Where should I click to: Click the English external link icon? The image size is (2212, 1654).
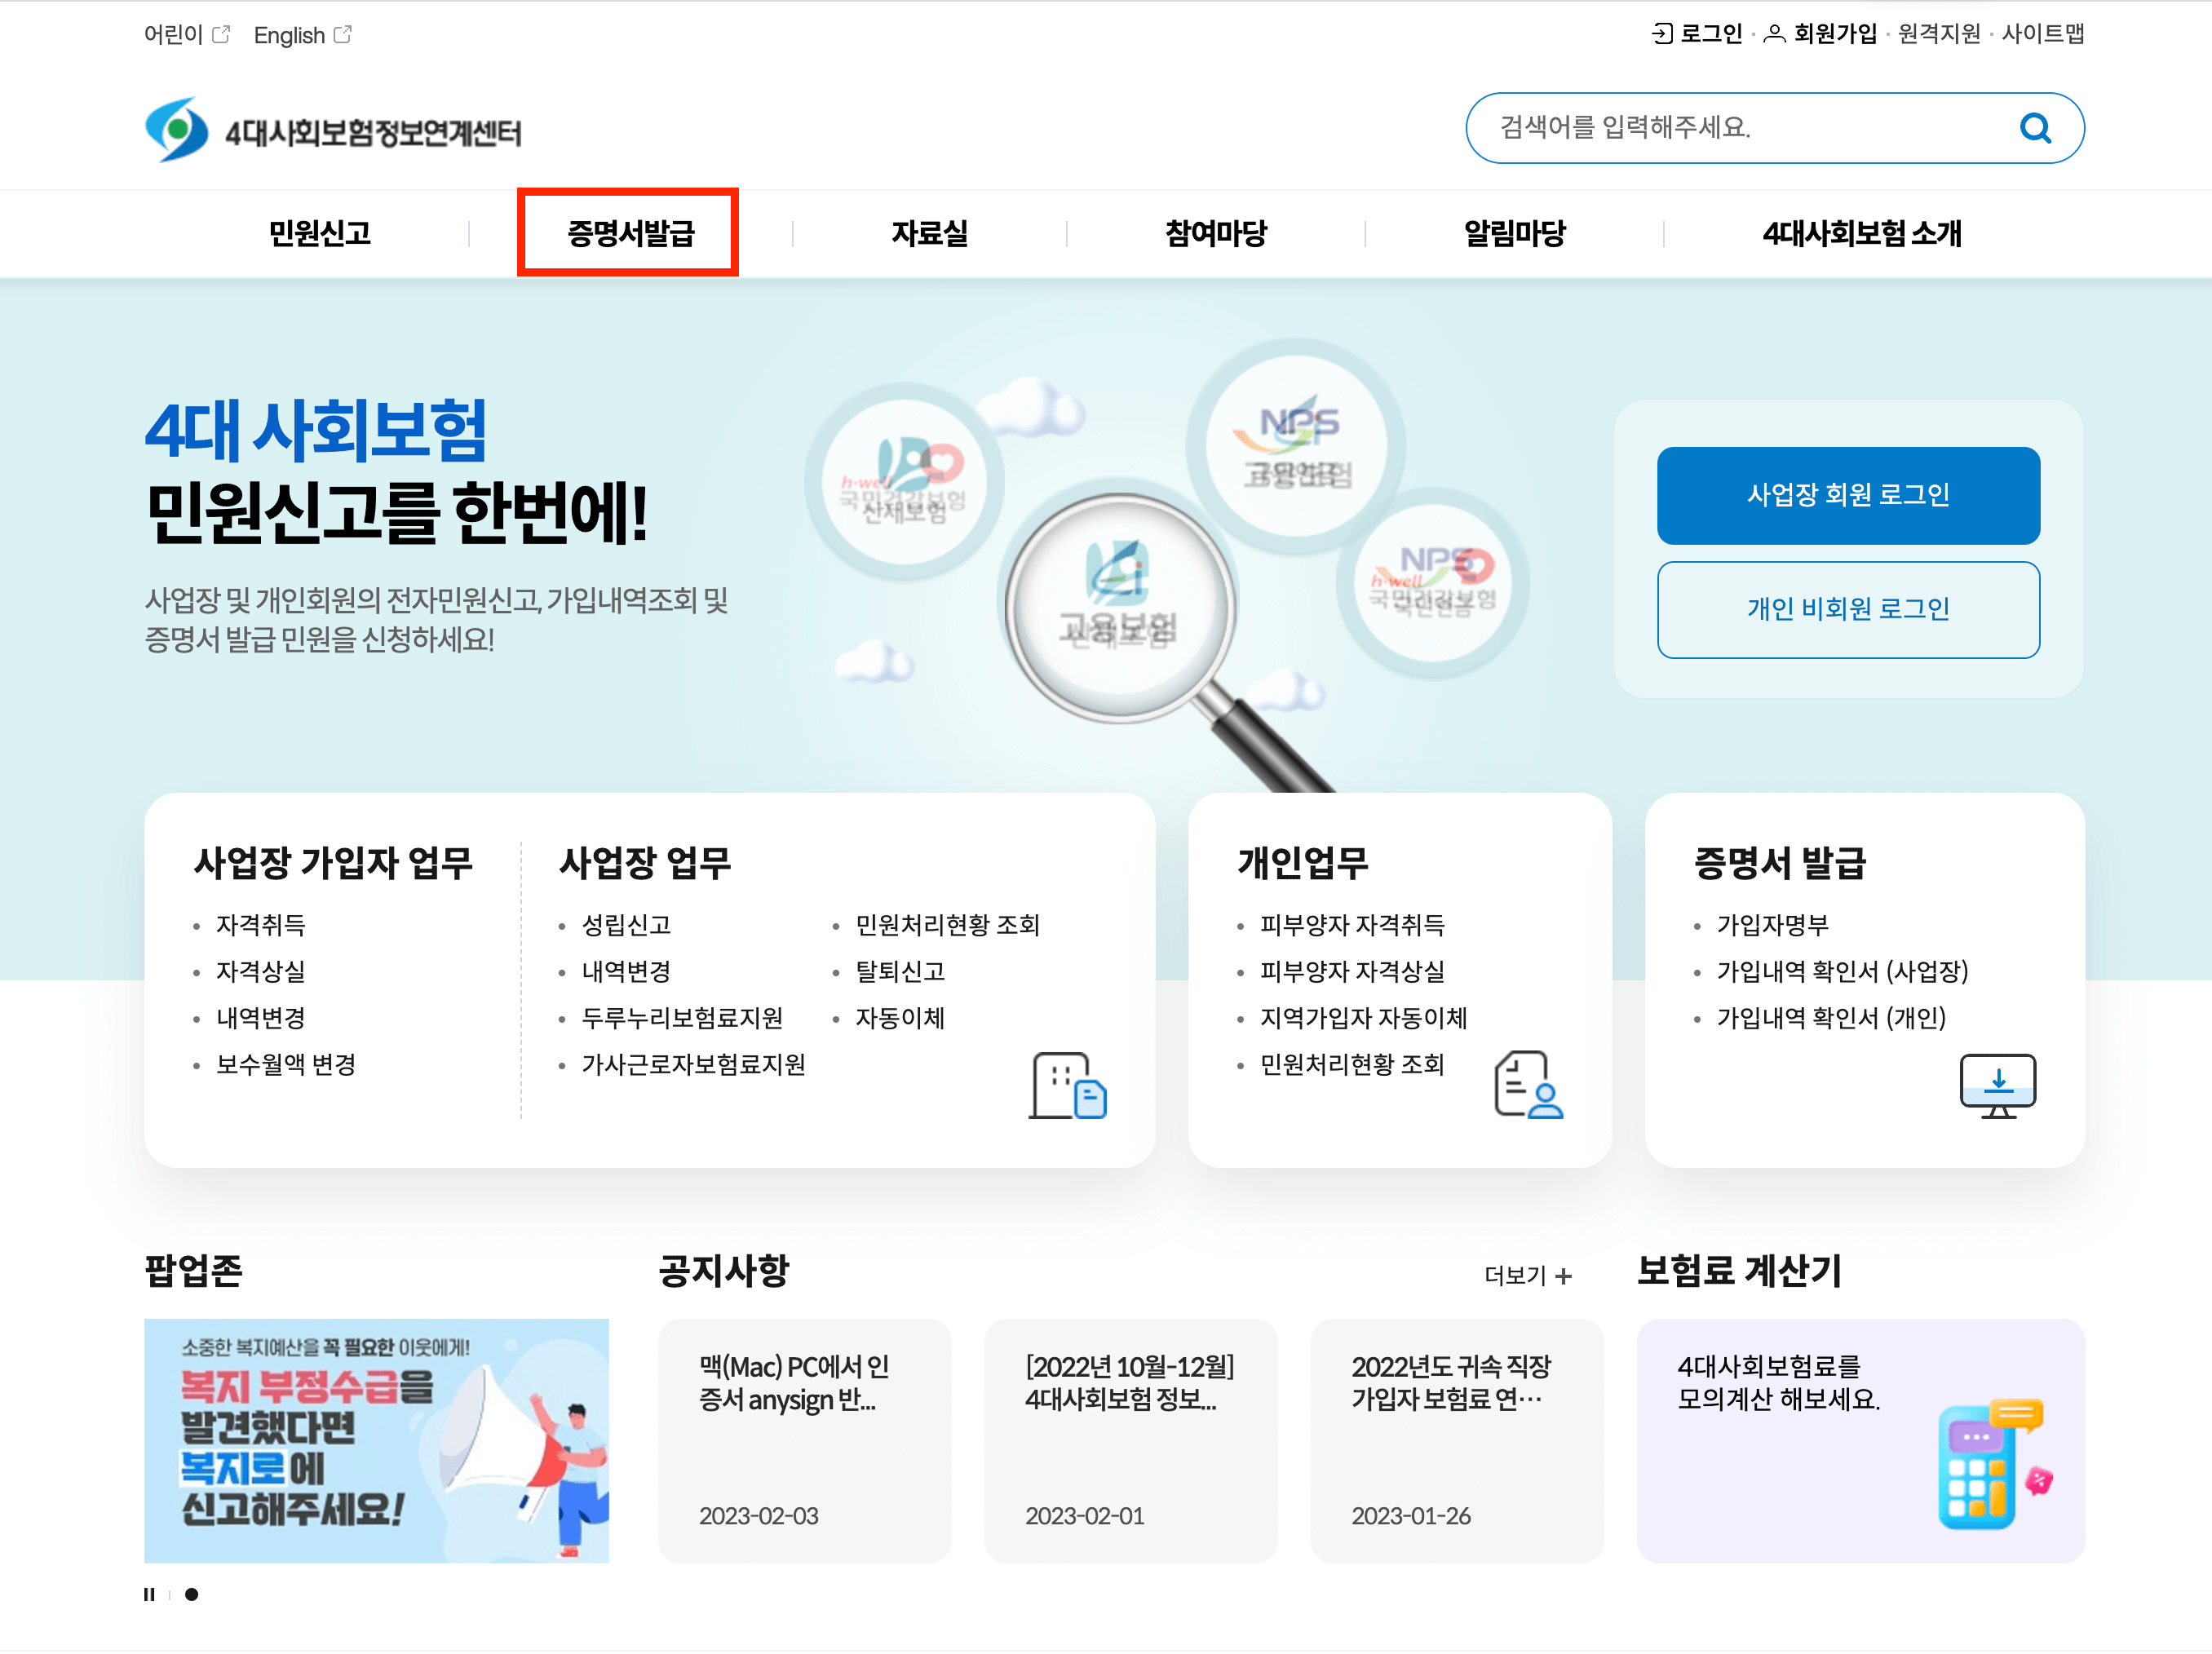pos(342,35)
